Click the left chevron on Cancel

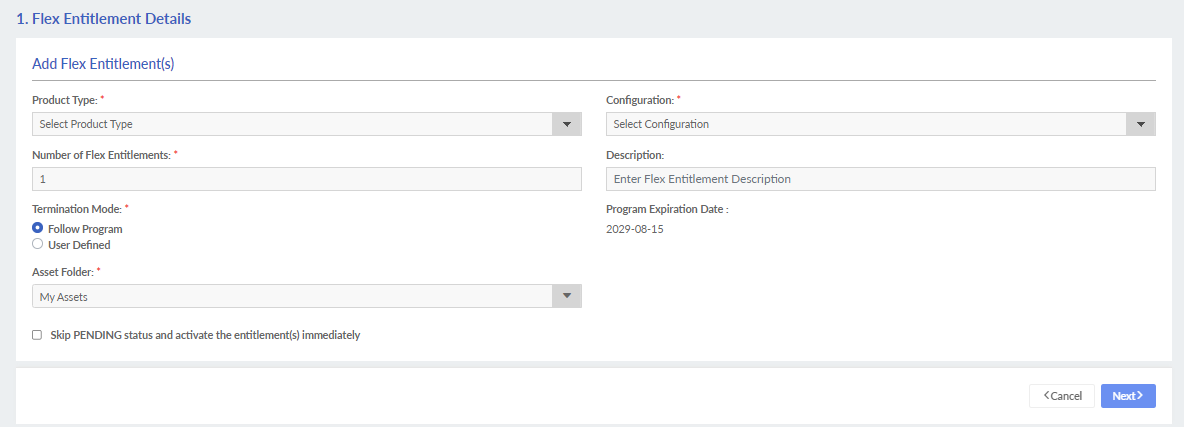[x=1046, y=396]
